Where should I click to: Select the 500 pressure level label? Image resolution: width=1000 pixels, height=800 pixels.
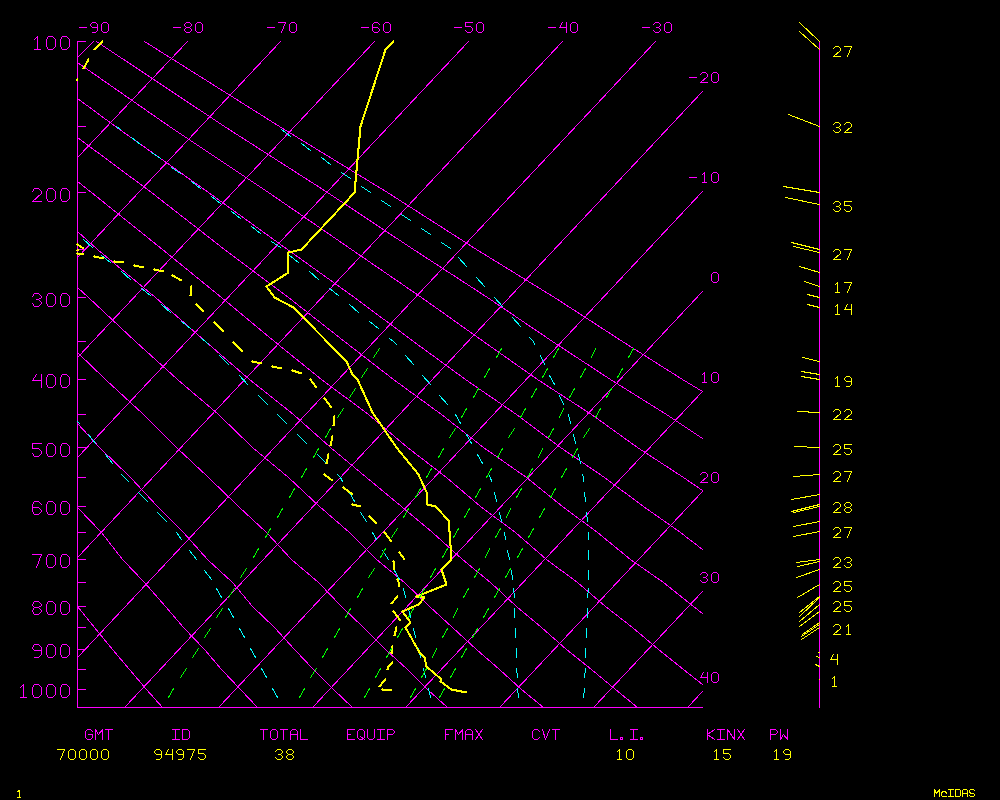(48, 451)
